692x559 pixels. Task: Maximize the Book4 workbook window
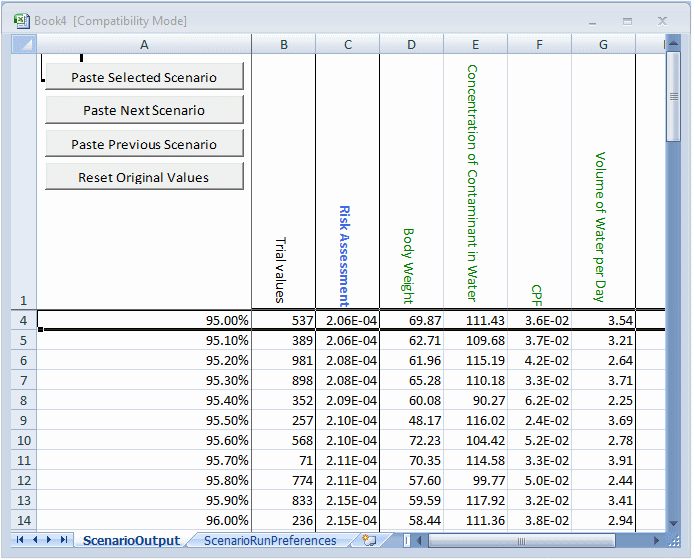point(627,21)
